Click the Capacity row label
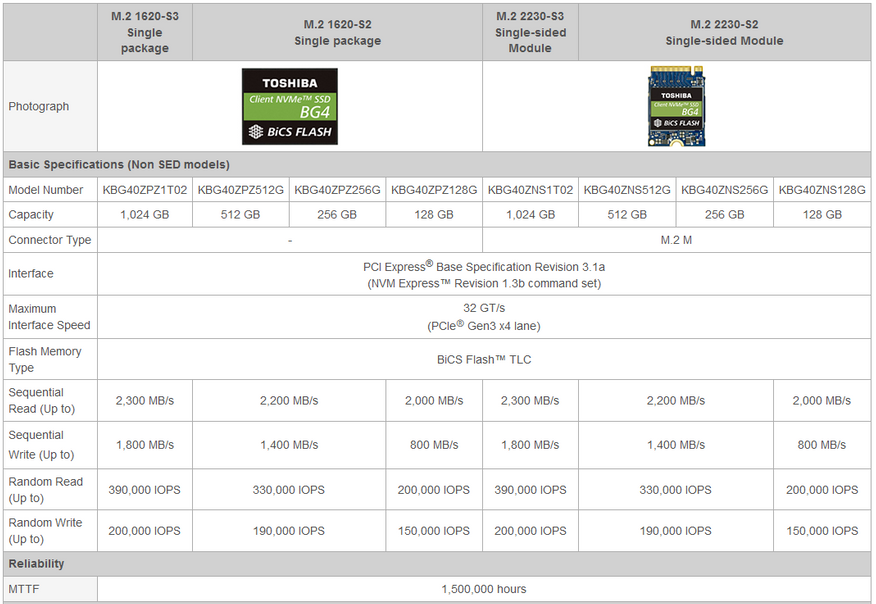 (x=31, y=215)
